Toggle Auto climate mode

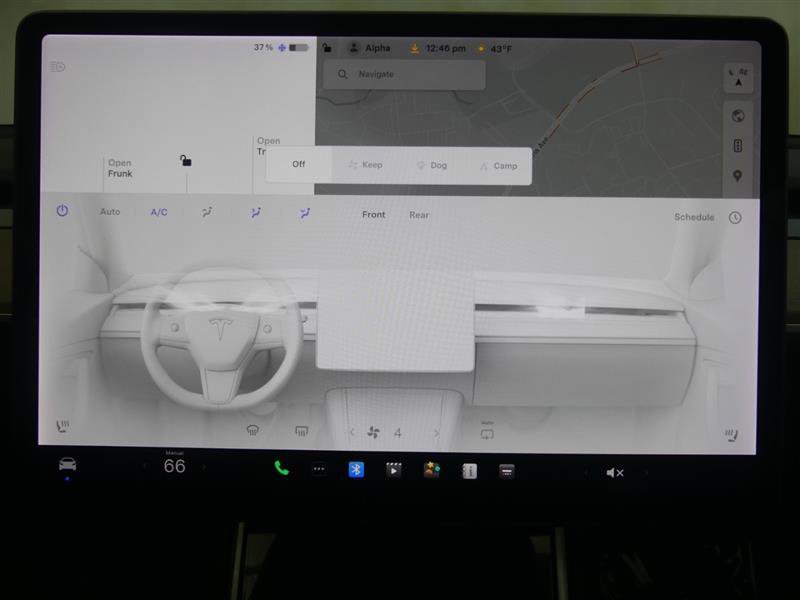(110, 212)
